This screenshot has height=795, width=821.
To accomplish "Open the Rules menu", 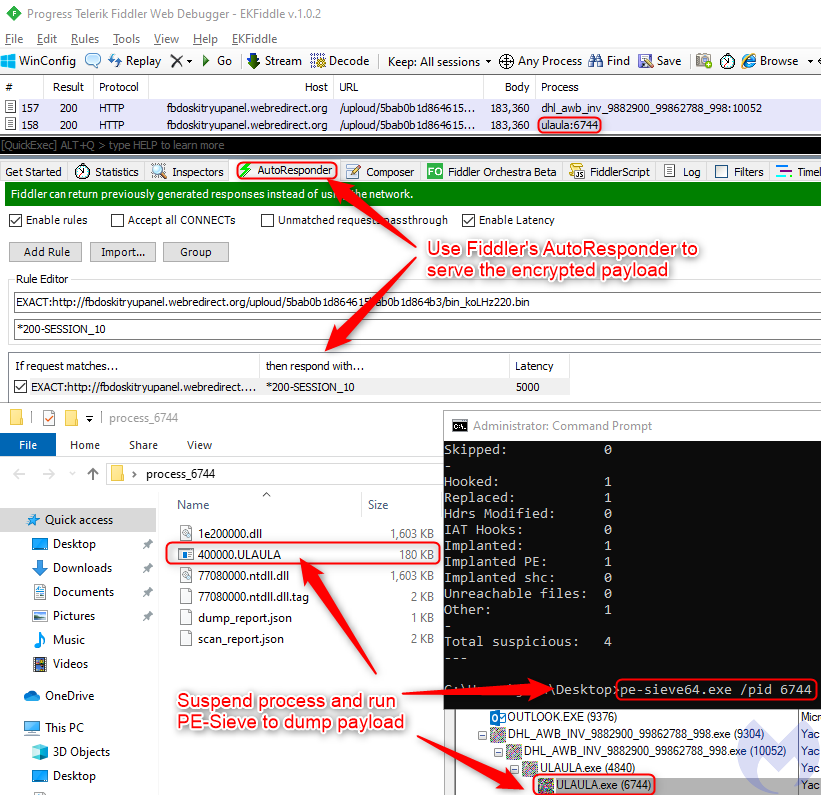I will click(85, 39).
